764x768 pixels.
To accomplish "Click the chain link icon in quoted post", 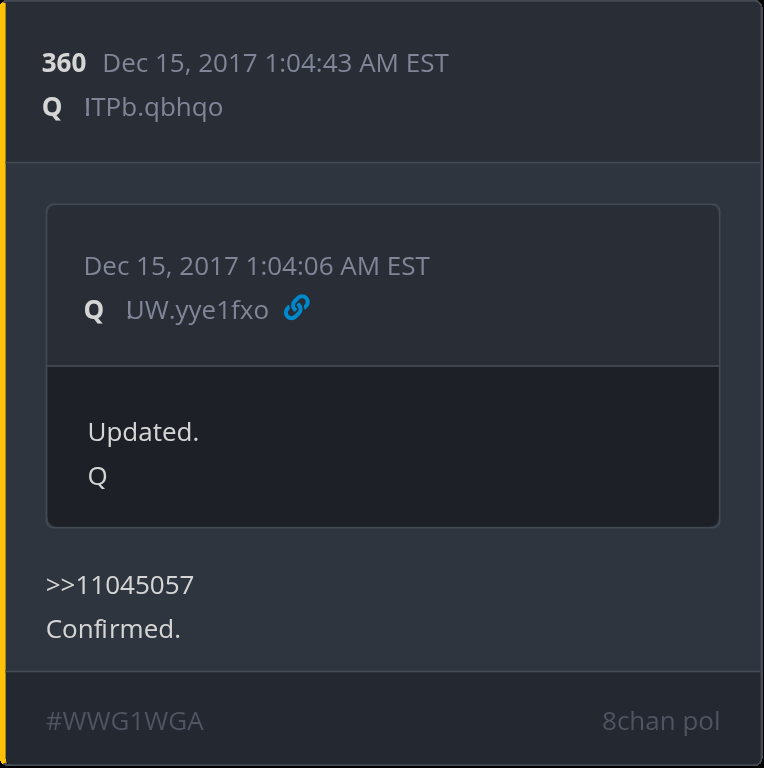I will pos(296,309).
